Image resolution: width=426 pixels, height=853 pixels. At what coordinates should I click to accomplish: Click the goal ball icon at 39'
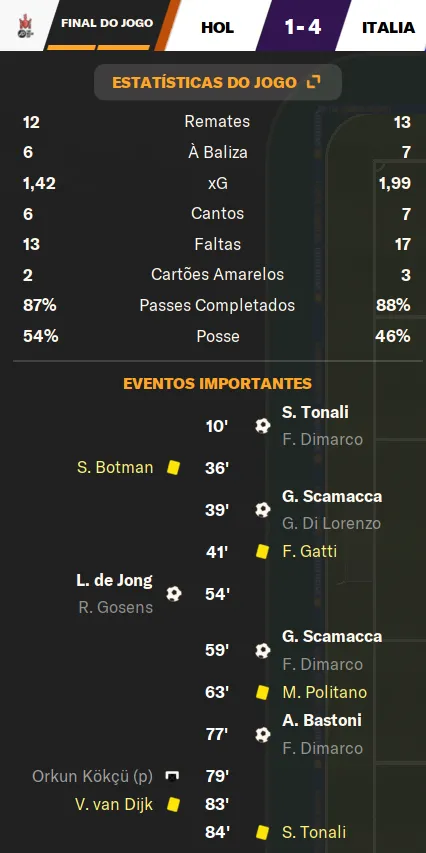[263, 510]
